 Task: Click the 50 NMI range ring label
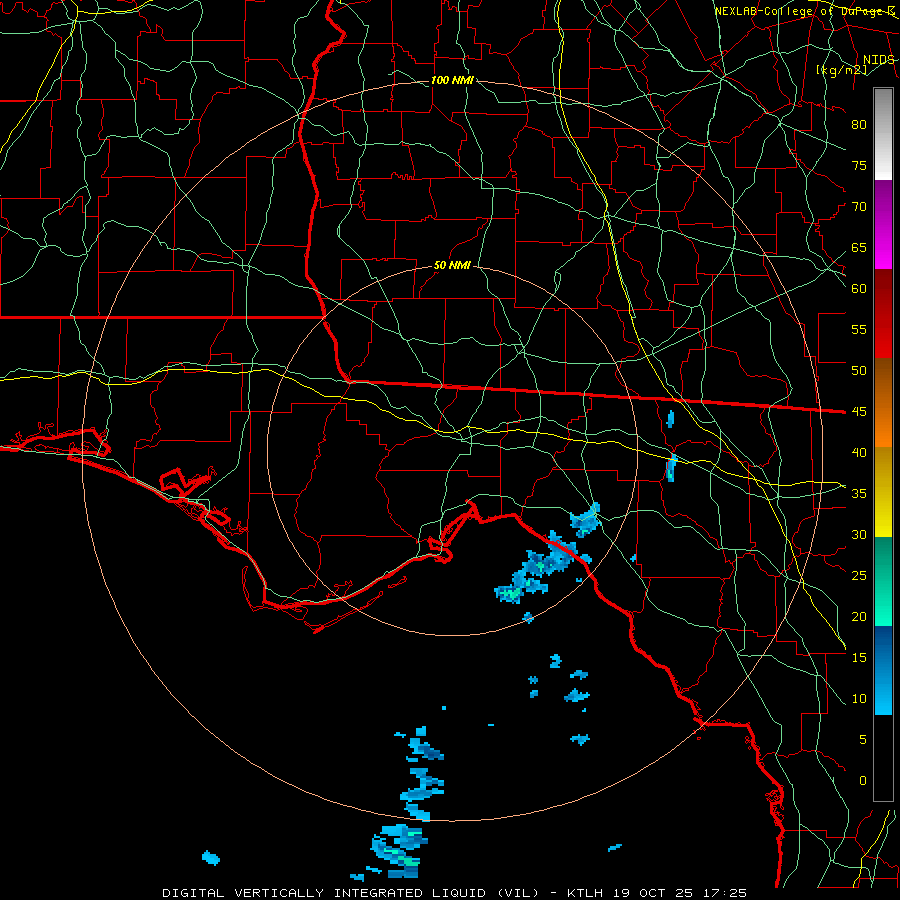452,265
